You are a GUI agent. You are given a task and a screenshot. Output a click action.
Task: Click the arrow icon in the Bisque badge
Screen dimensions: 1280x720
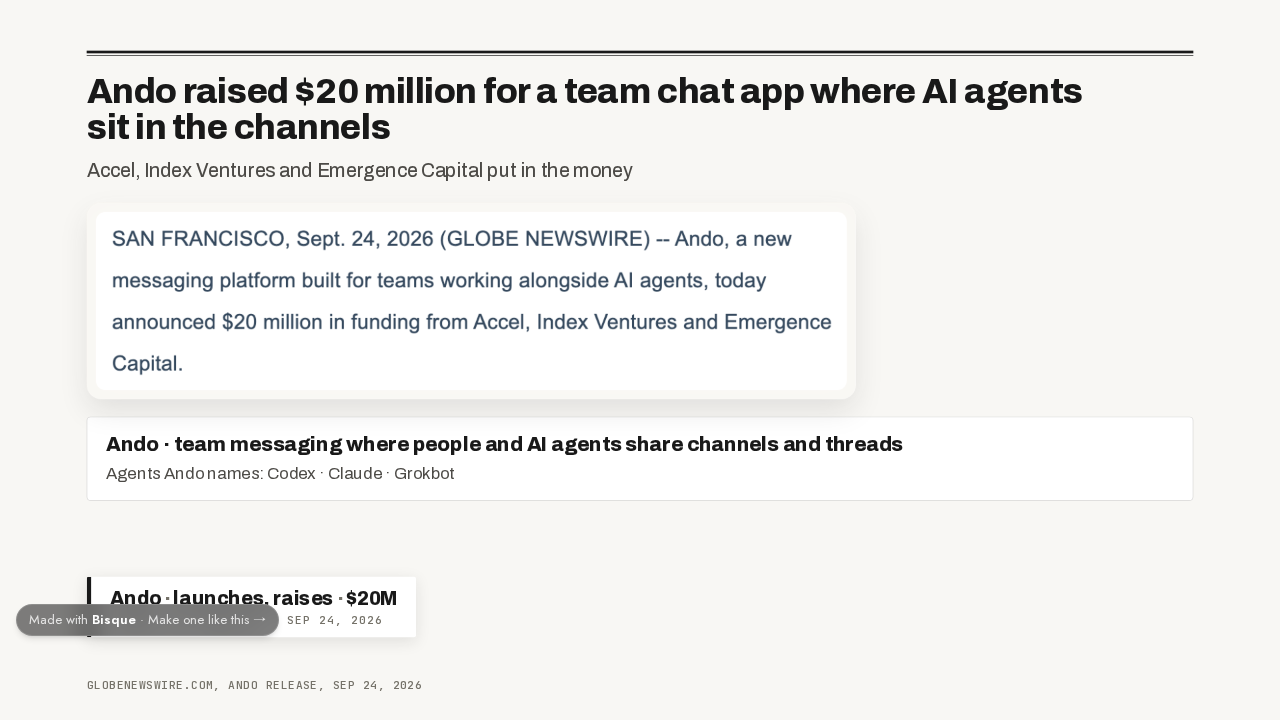point(260,619)
